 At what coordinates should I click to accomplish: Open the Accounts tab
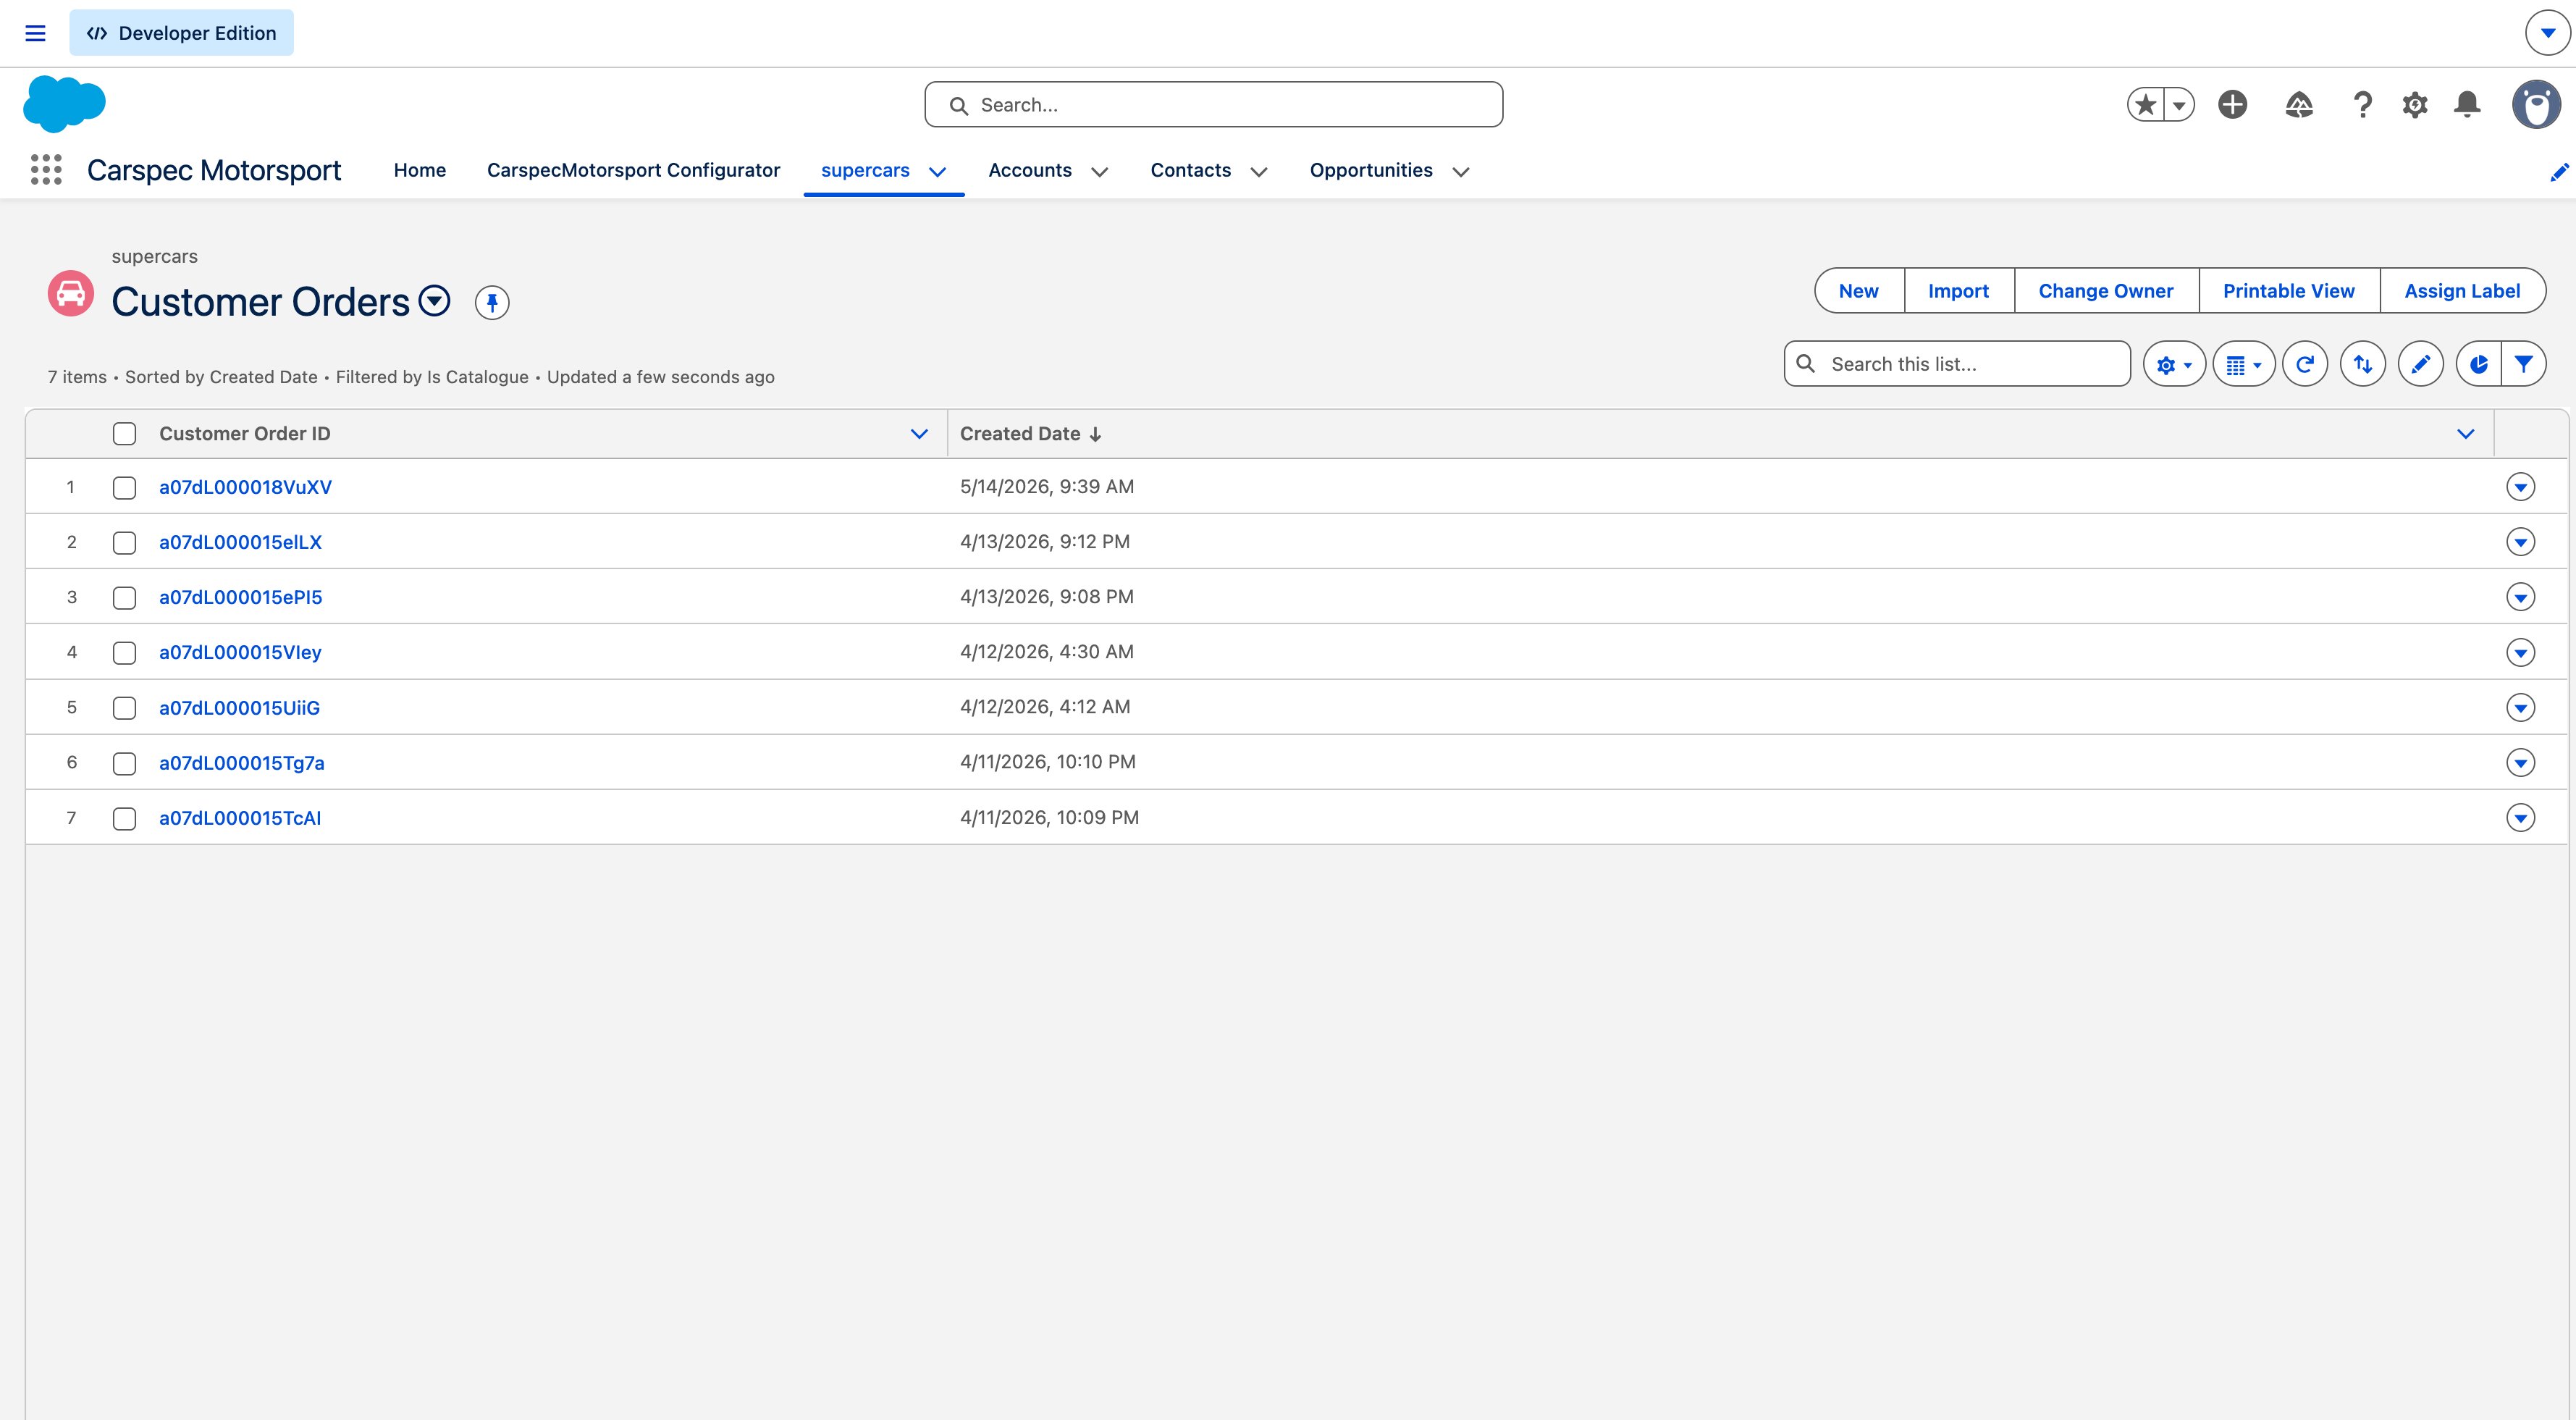(x=1030, y=170)
